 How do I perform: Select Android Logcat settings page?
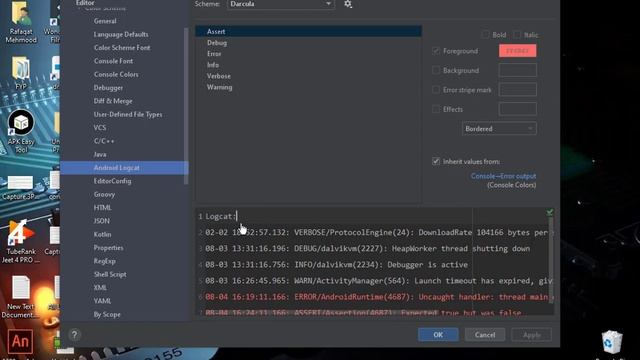tap(124, 168)
